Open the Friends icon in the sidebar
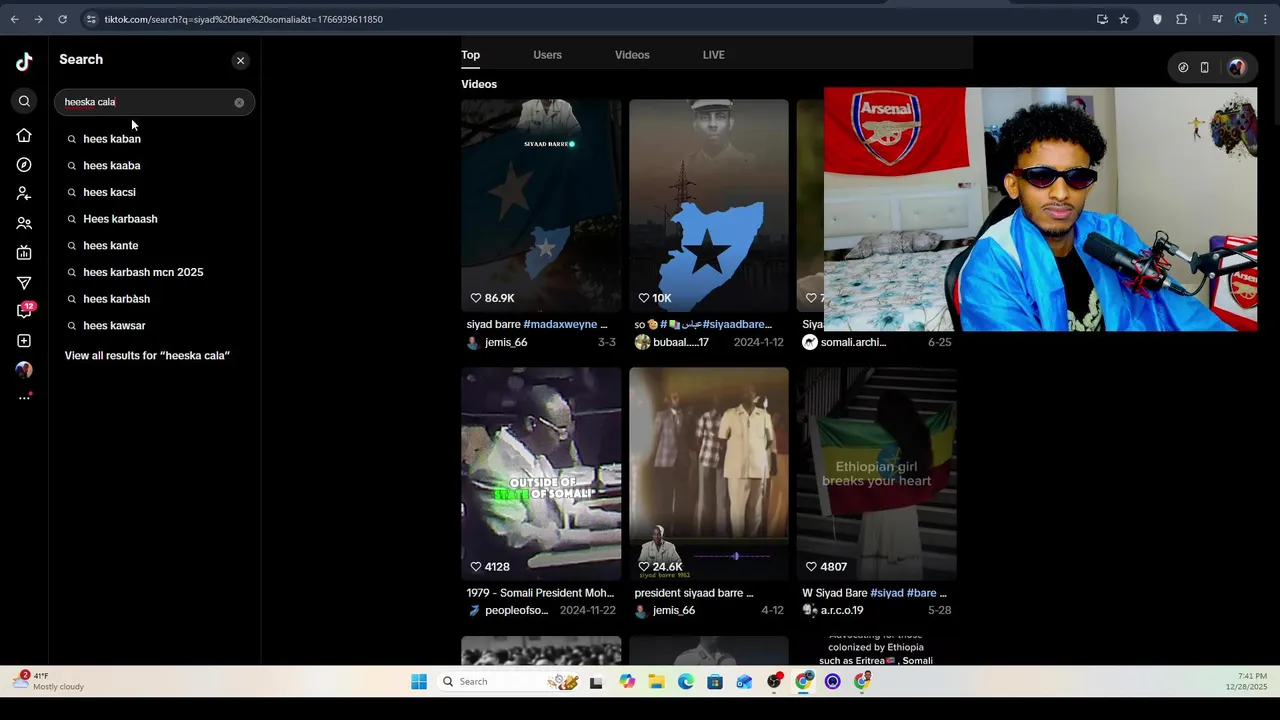This screenshot has width=1280, height=720. click(x=24, y=223)
